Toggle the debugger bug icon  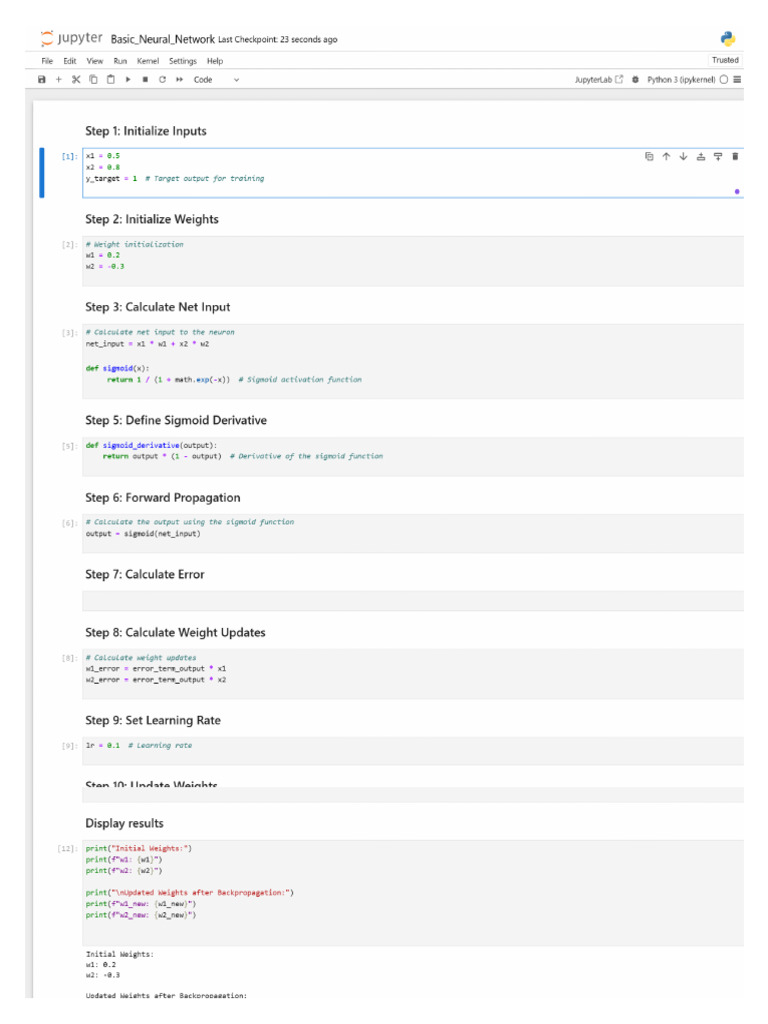pos(635,79)
